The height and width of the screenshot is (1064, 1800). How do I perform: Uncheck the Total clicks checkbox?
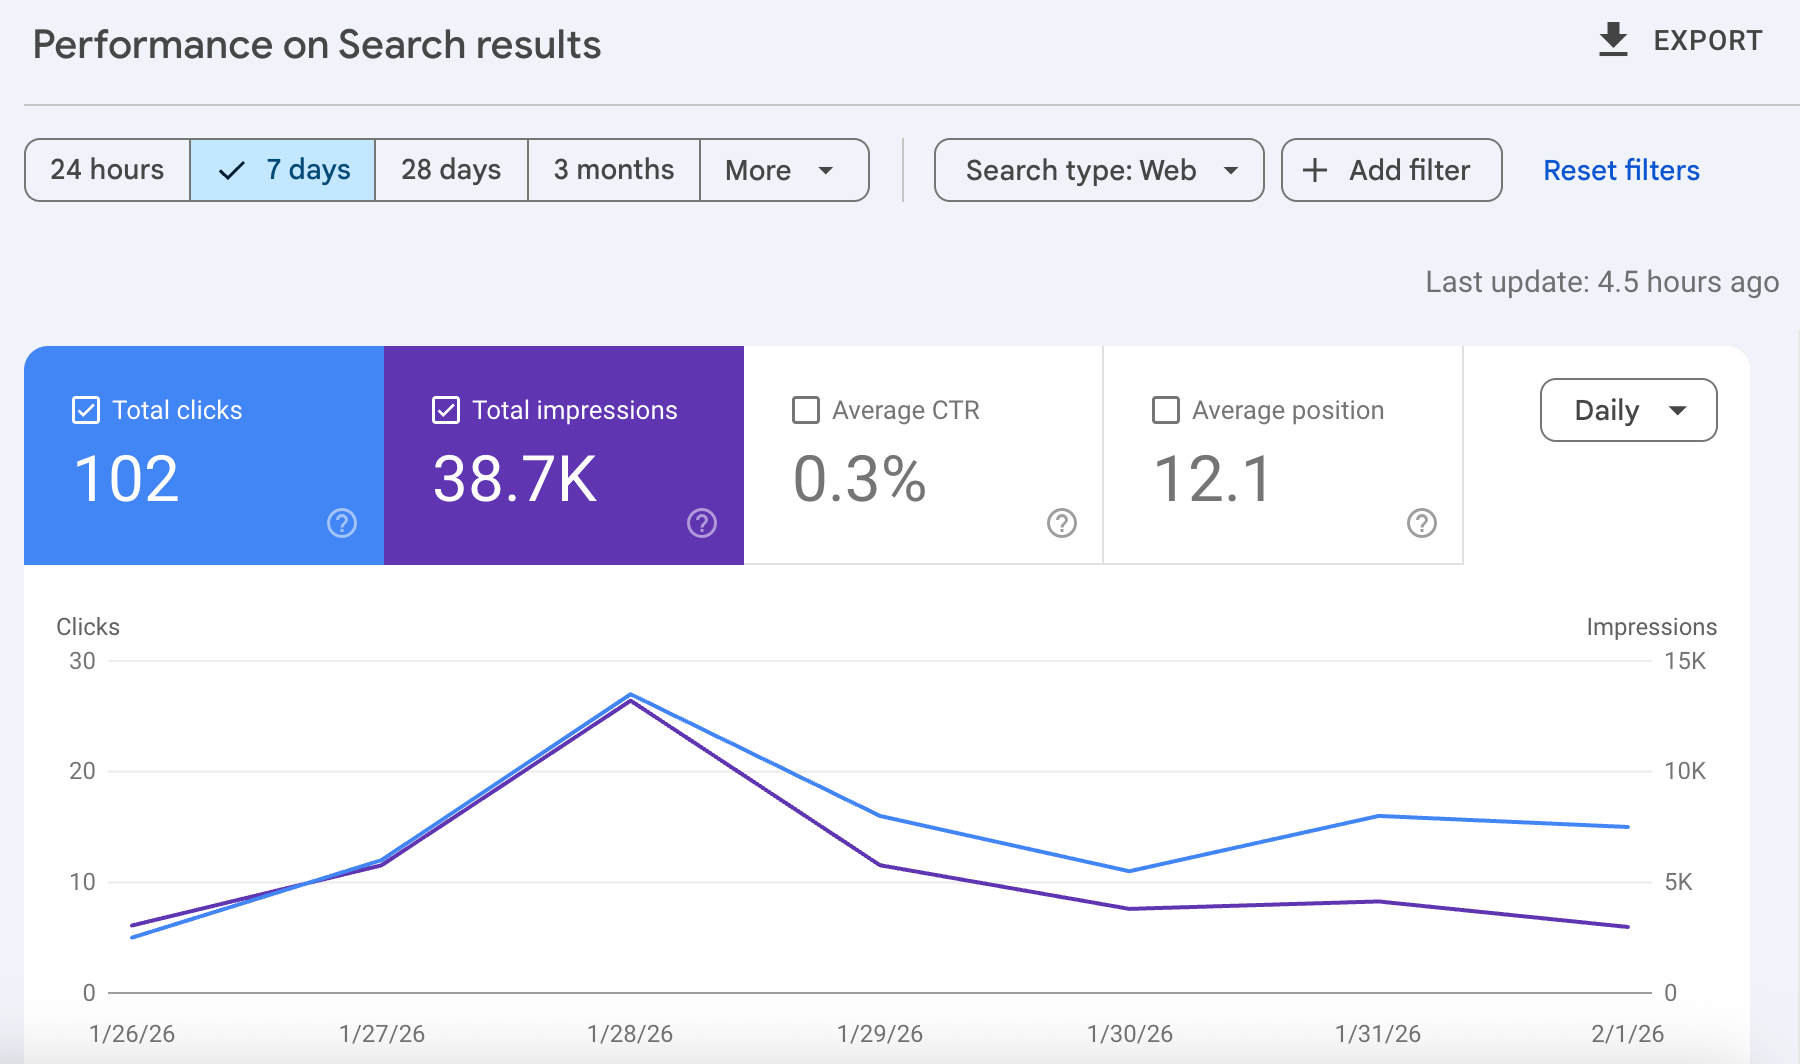coord(86,410)
